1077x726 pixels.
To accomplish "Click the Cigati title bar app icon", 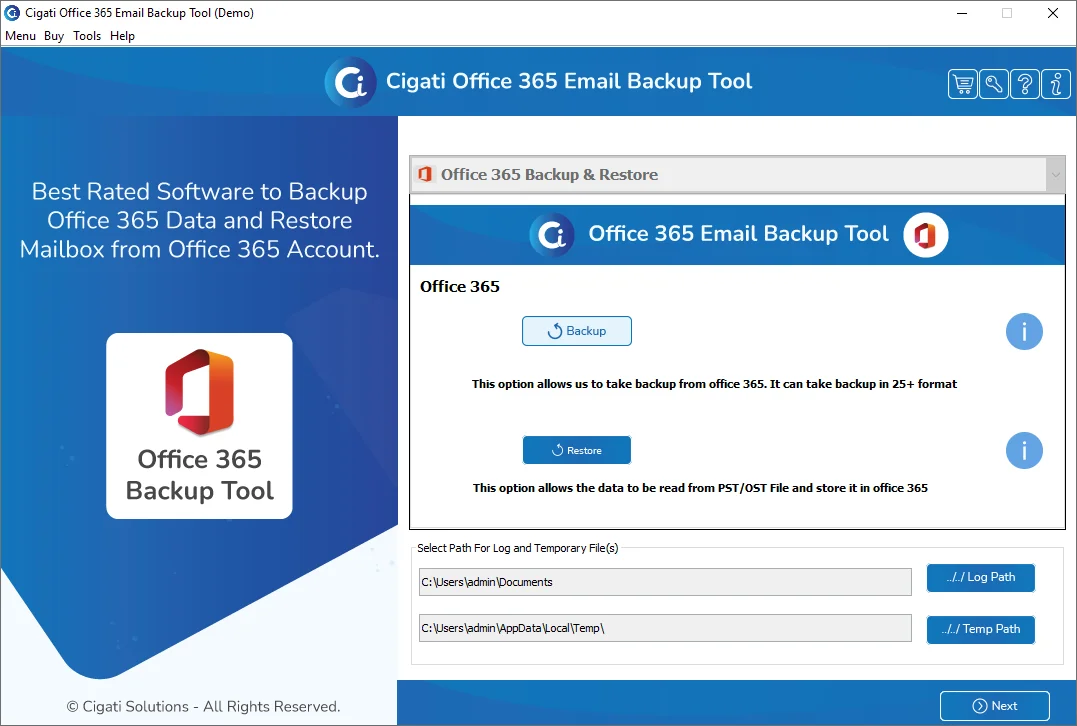I will [x=12, y=12].
